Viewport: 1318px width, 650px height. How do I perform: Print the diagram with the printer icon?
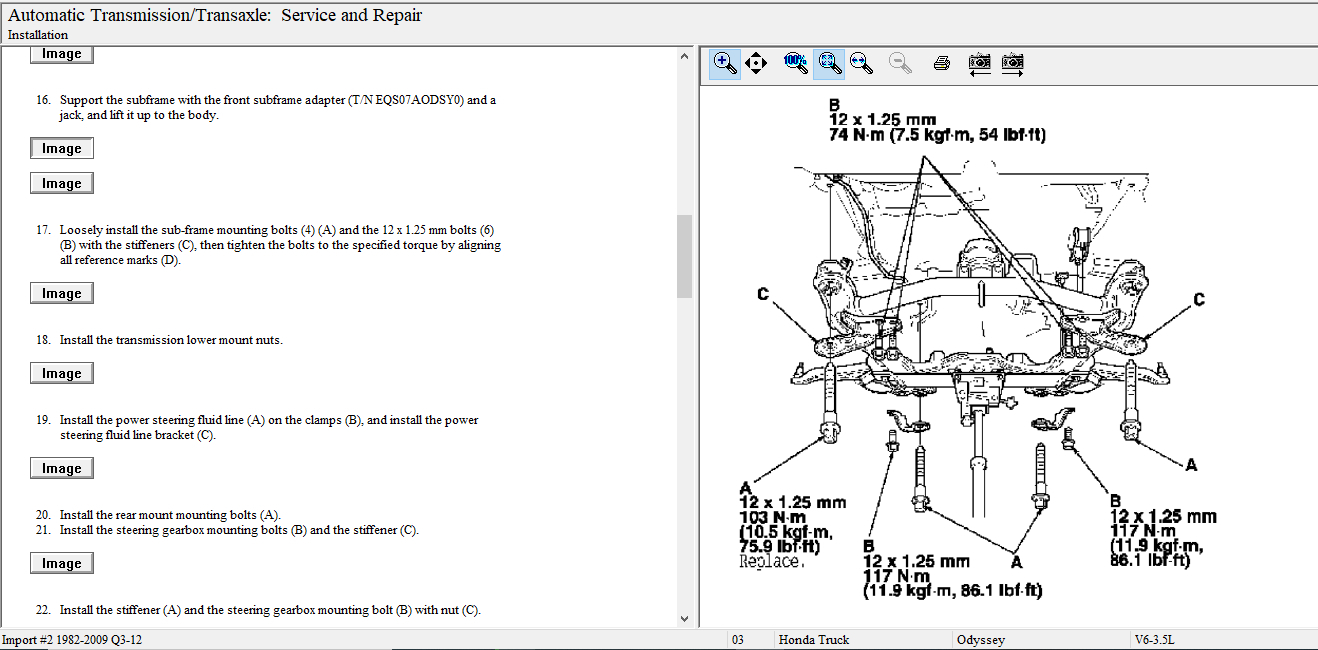(941, 63)
